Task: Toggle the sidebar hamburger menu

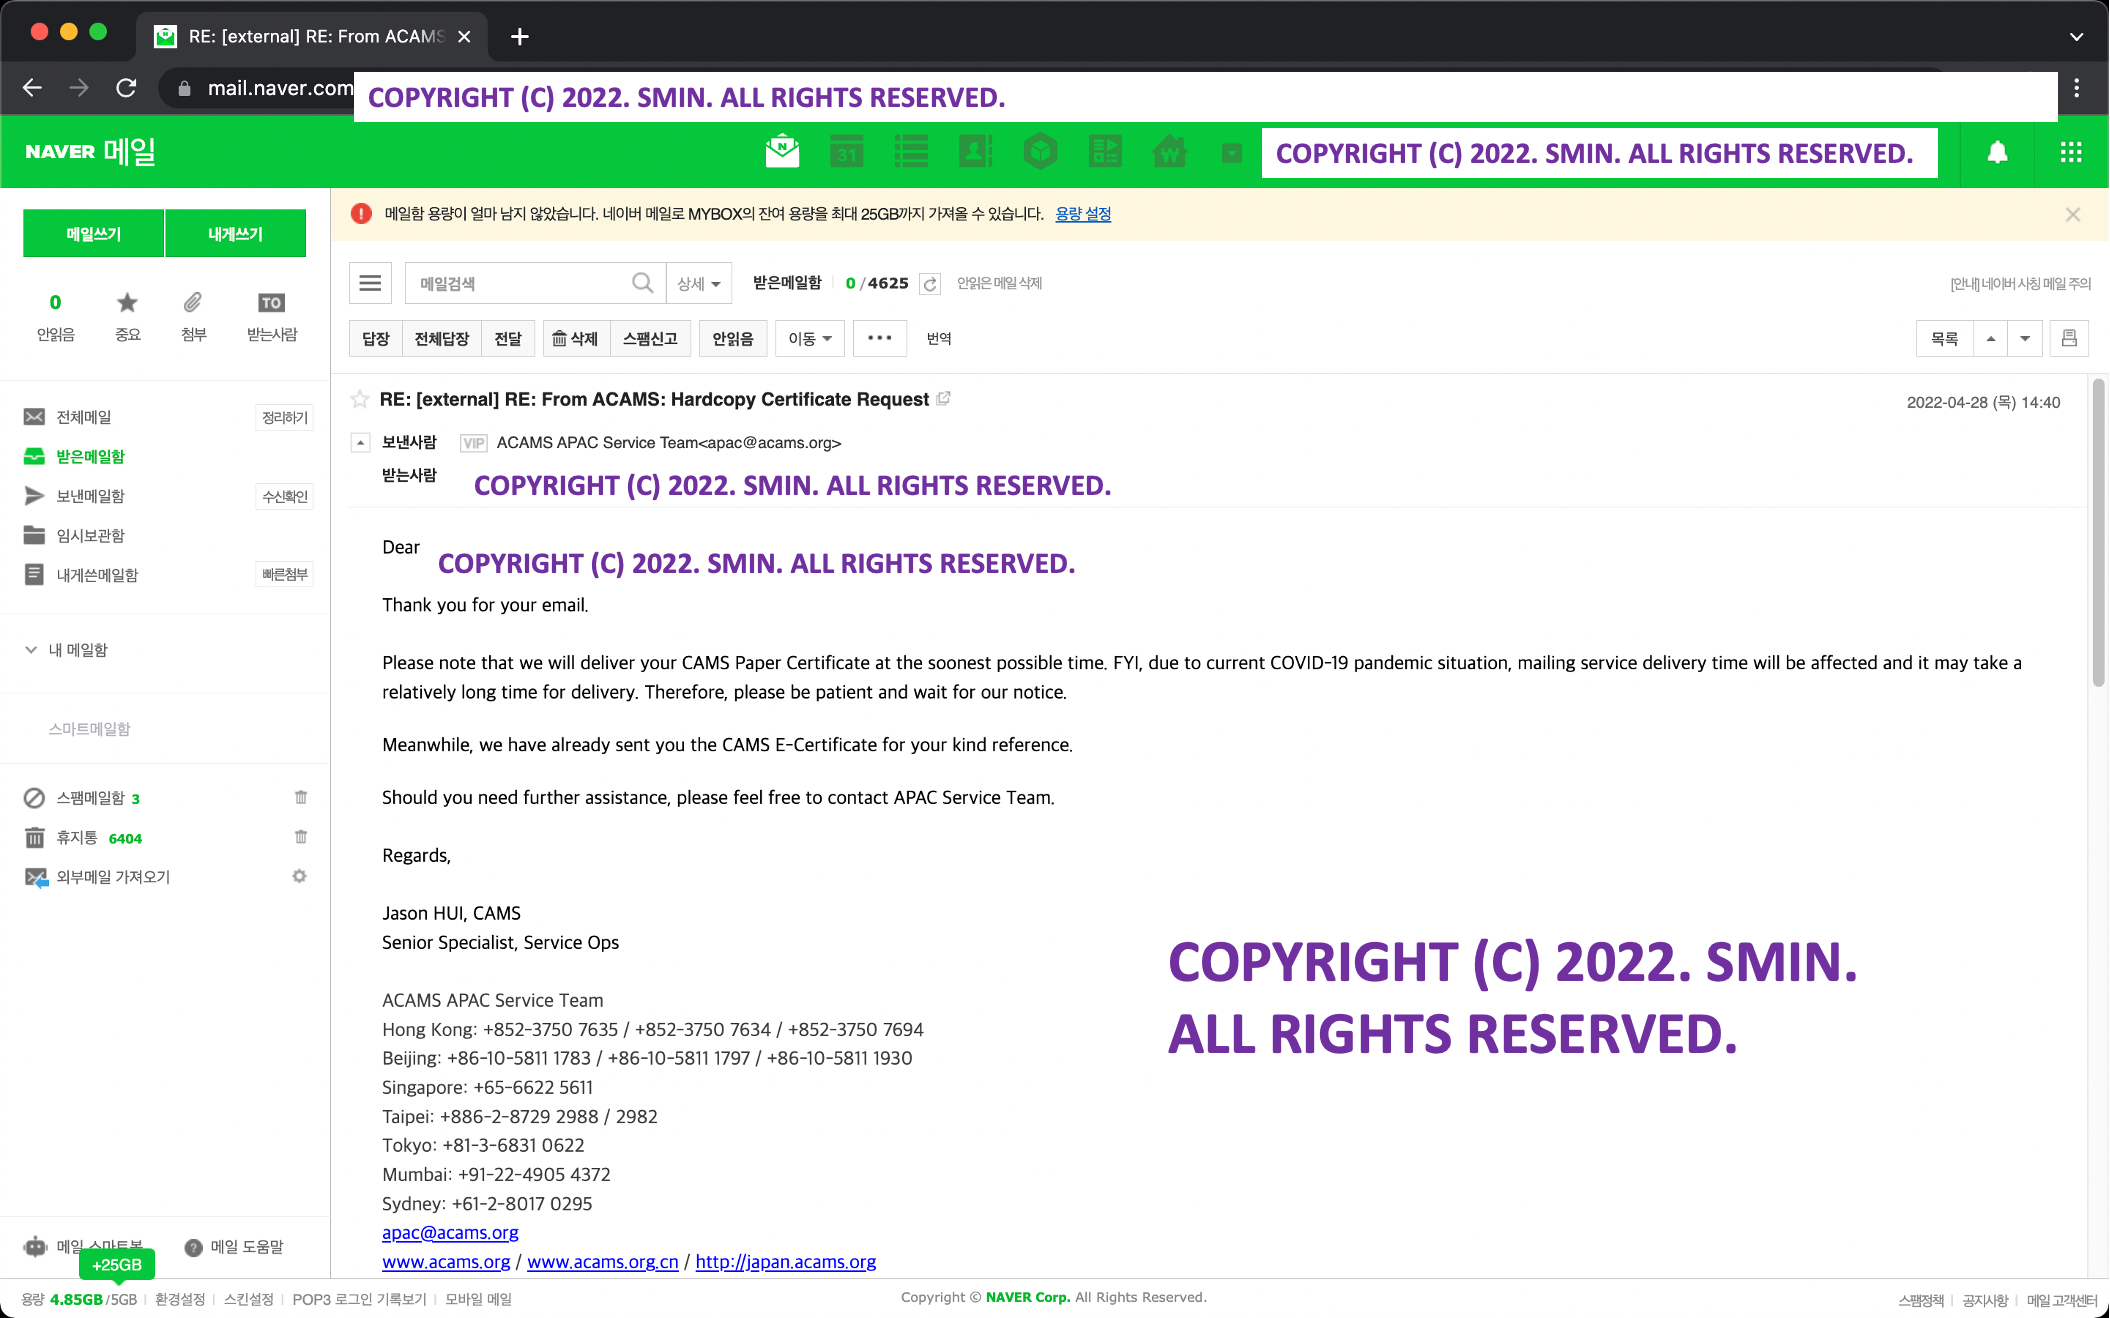Action: point(370,283)
